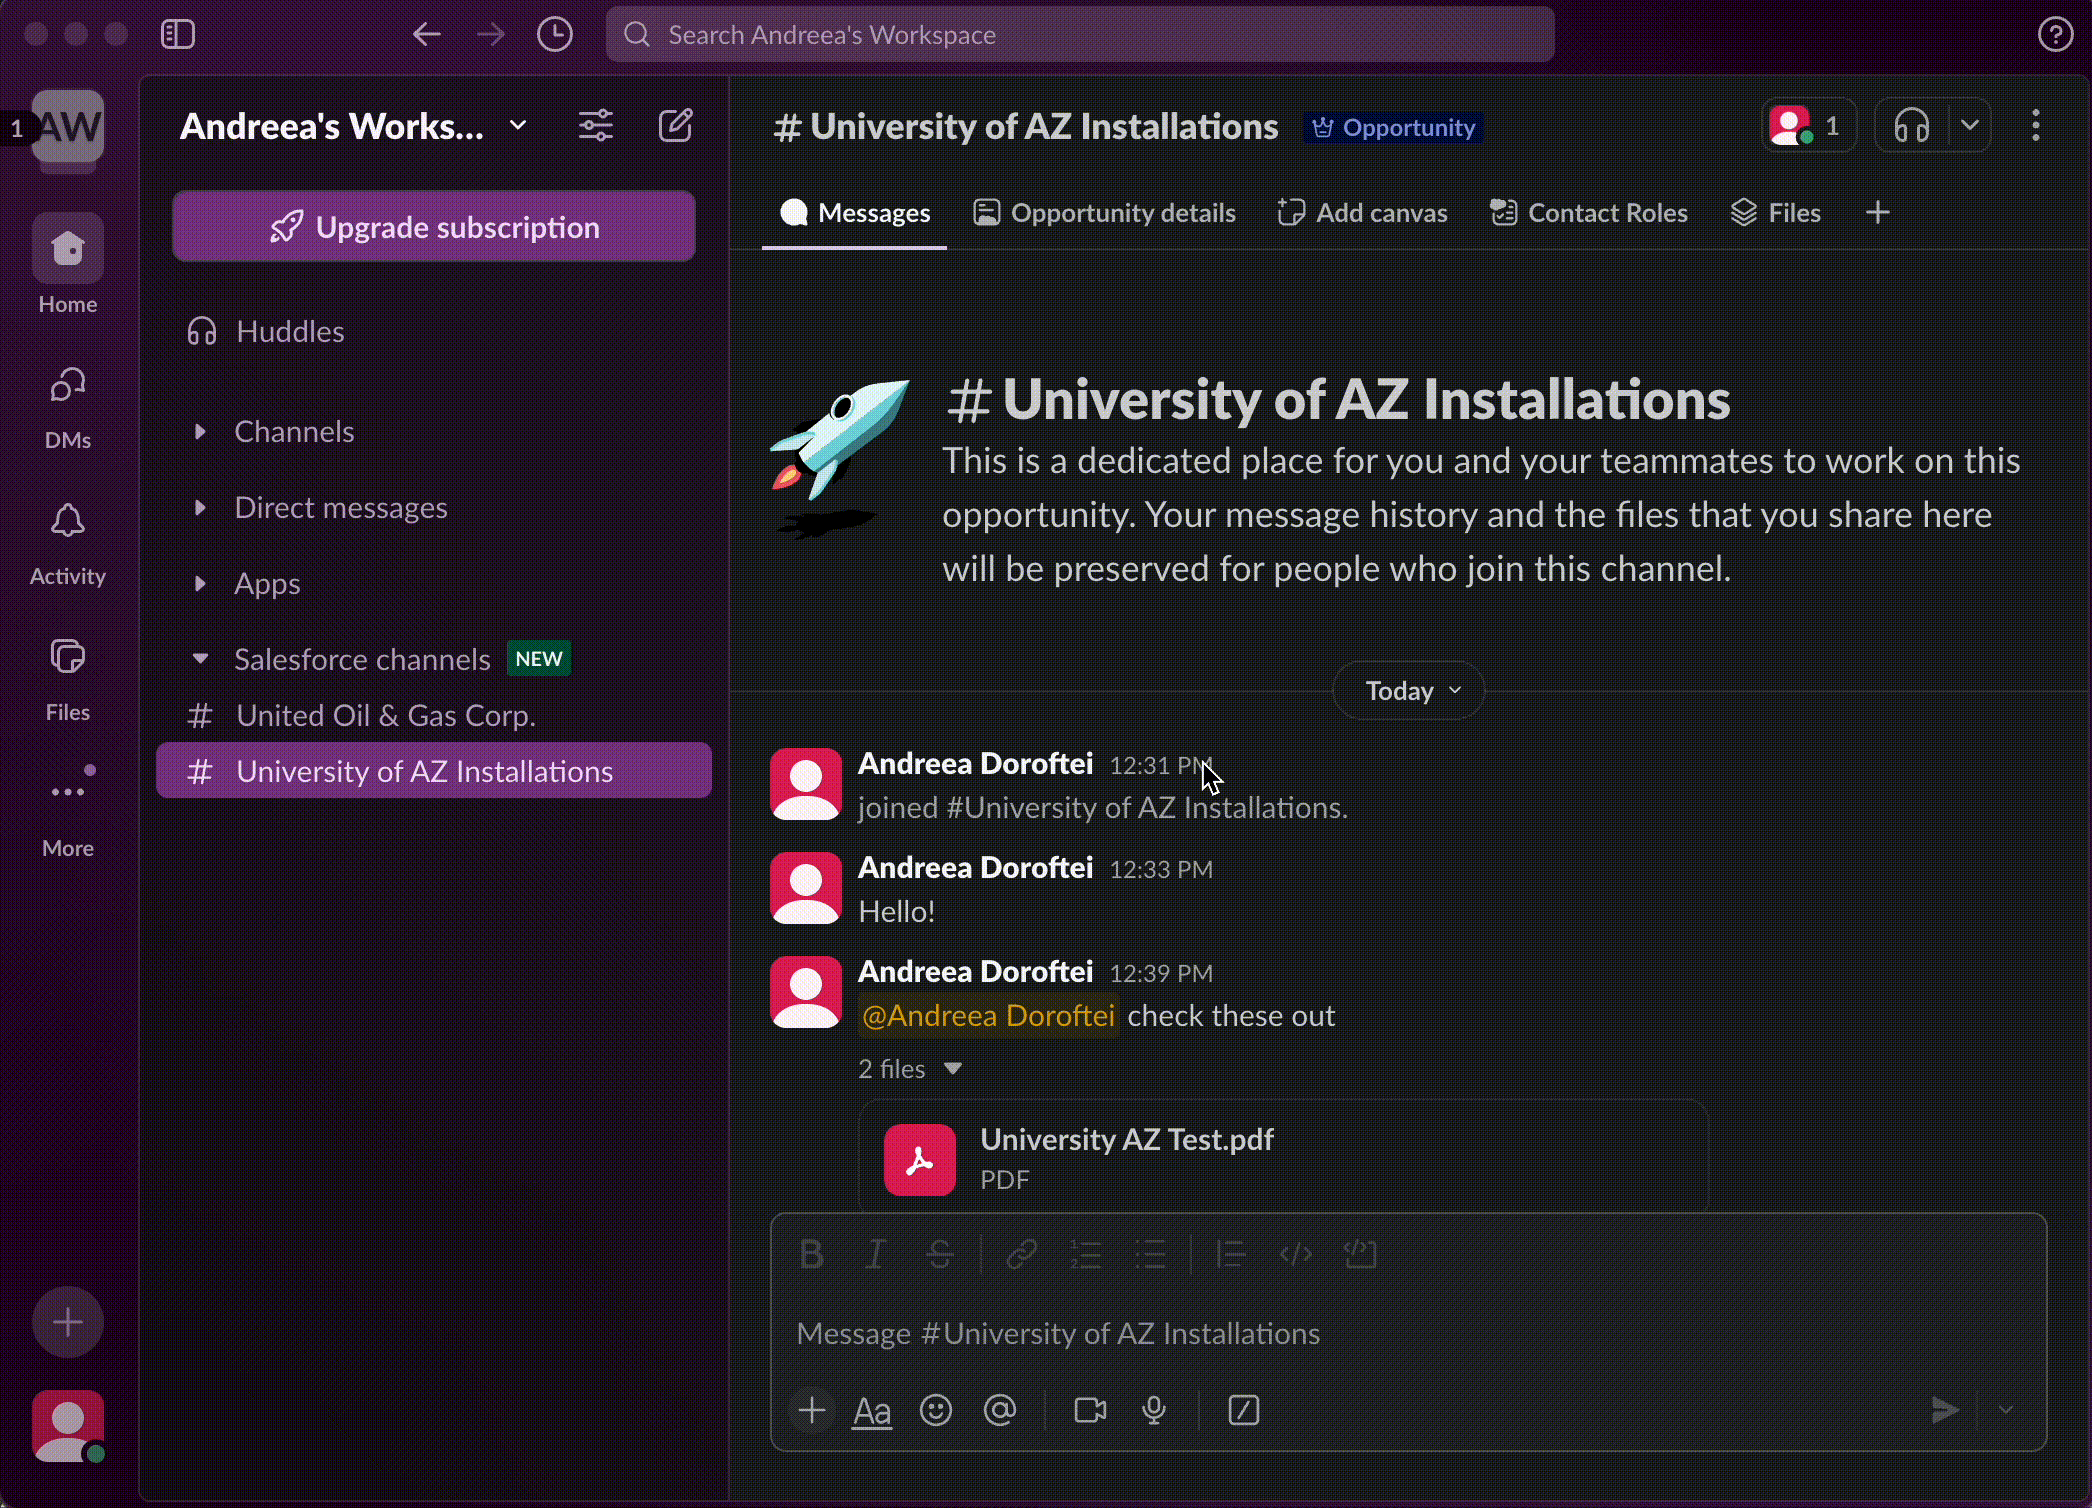
Task: Open the history clock icon
Action: click(554, 35)
